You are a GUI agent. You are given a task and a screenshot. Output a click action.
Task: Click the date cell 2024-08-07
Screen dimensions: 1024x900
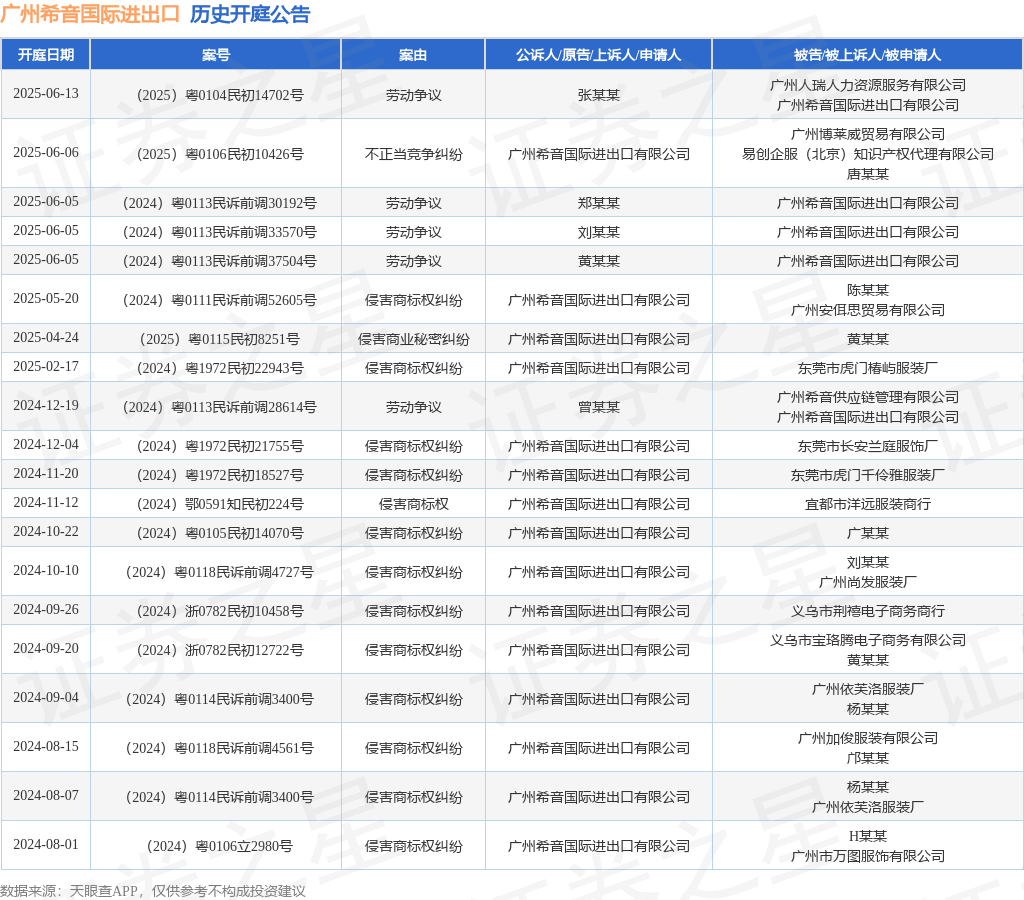[46, 796]
